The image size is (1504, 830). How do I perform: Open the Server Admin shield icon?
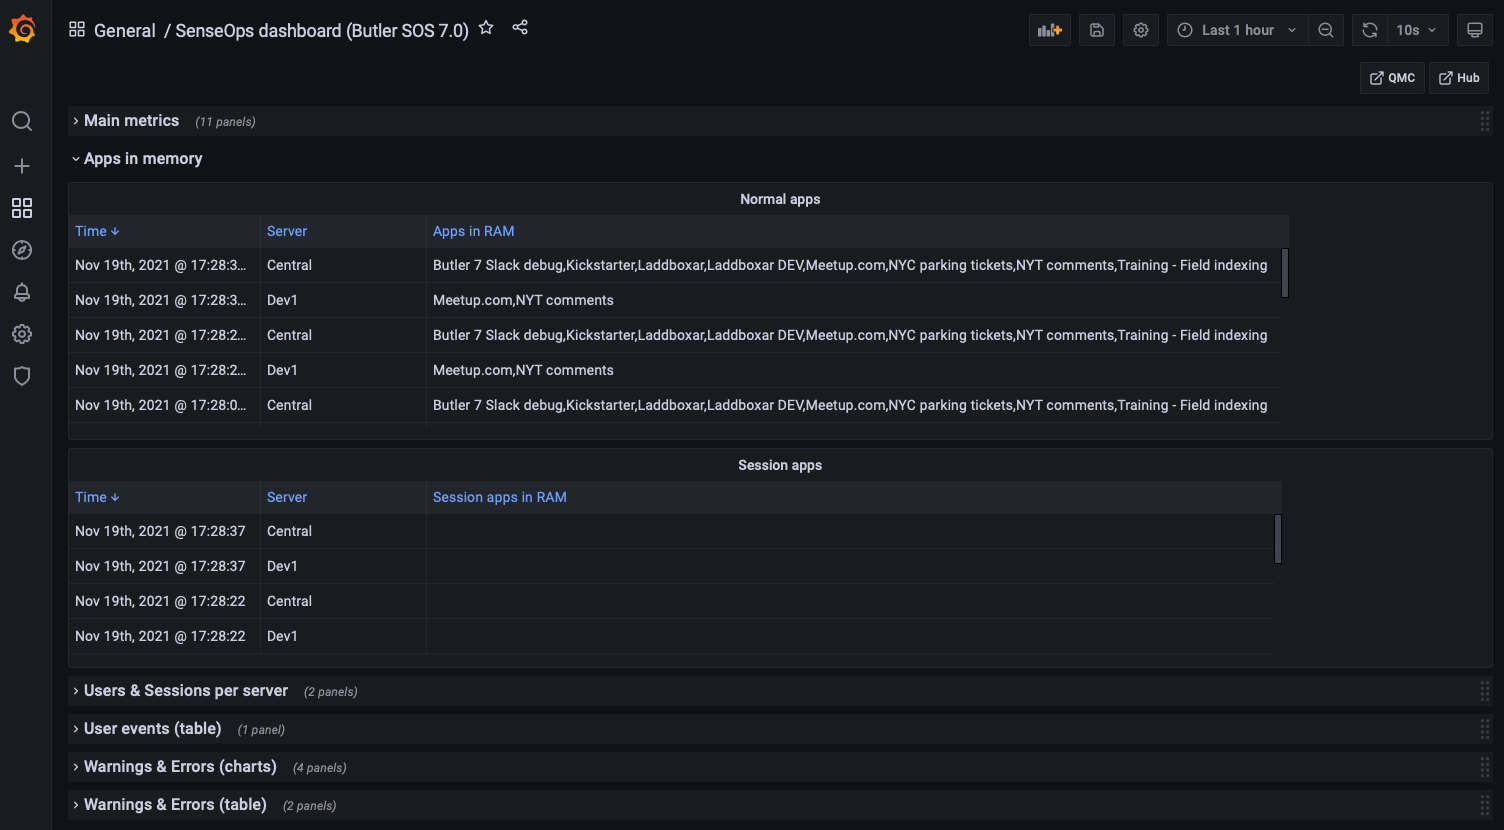tap(22, 376)
